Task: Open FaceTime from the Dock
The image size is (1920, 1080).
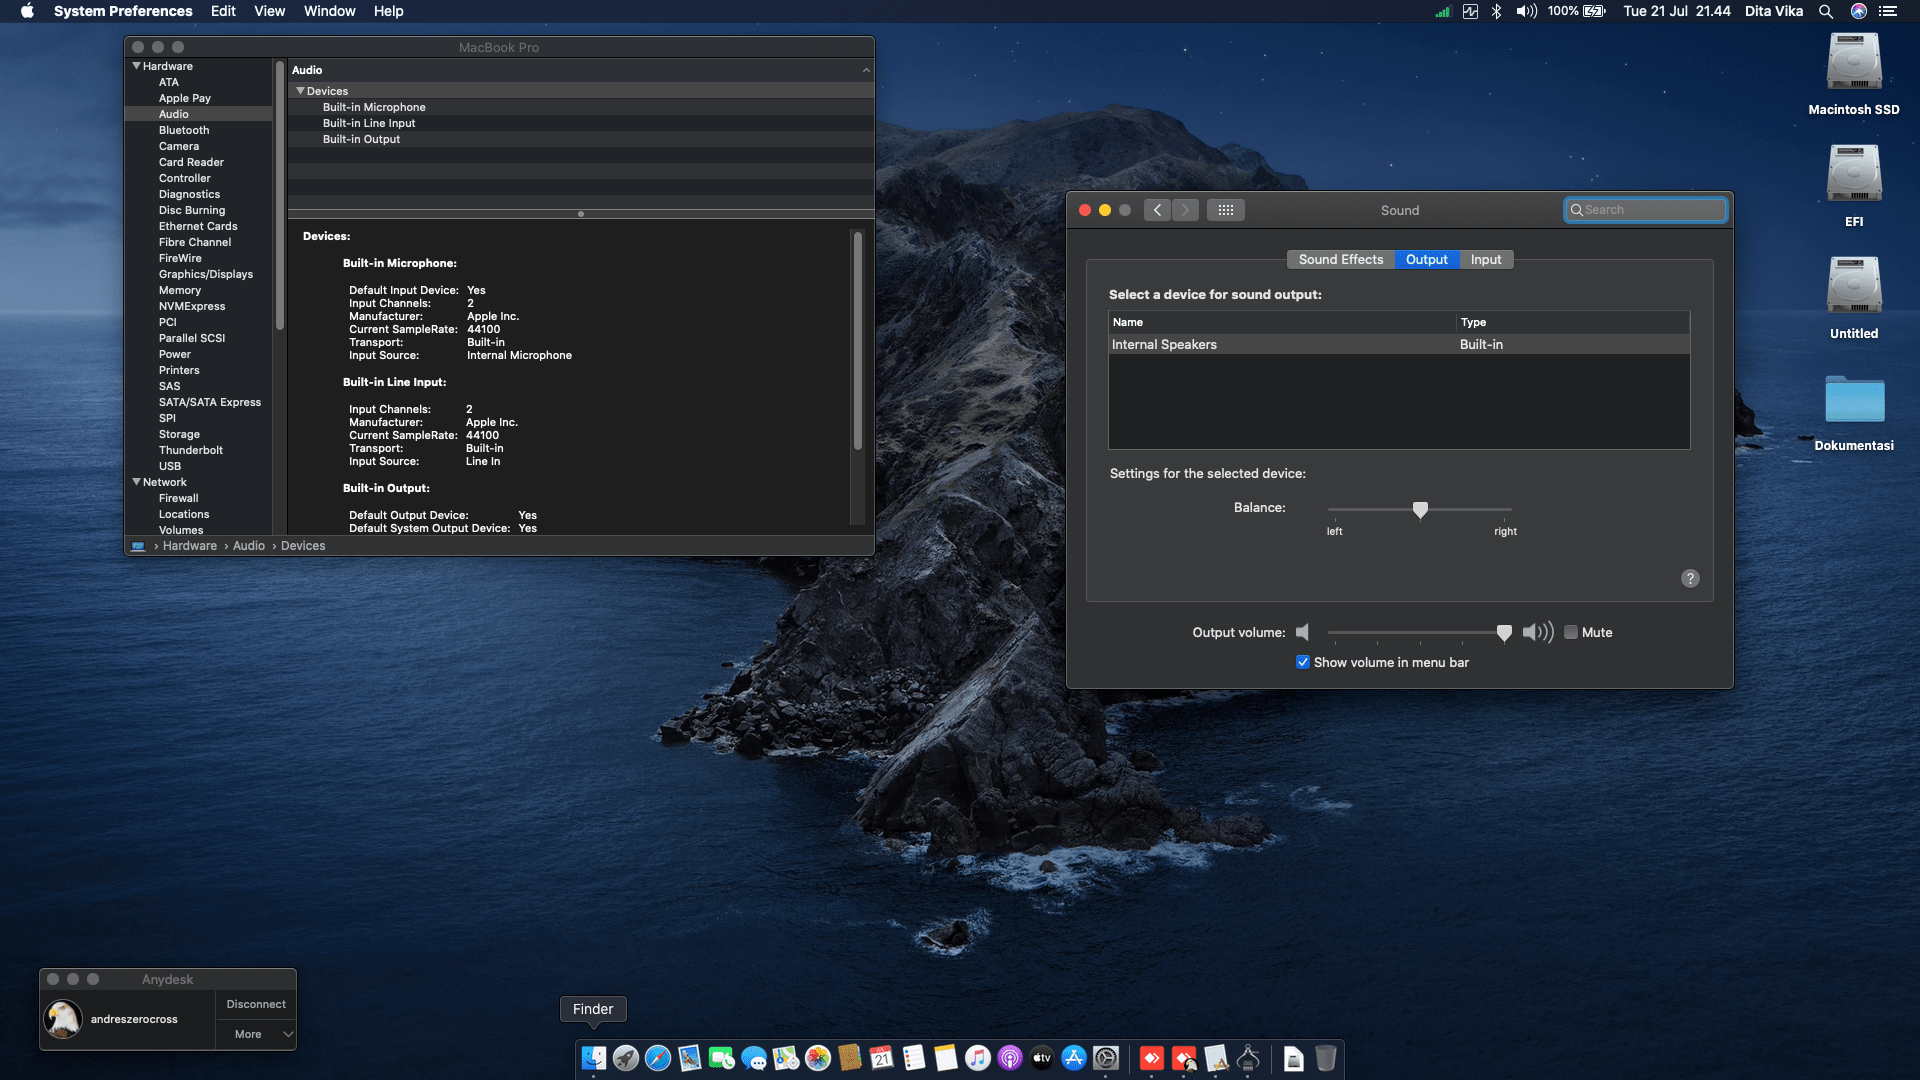Action: pos(722,1058)
